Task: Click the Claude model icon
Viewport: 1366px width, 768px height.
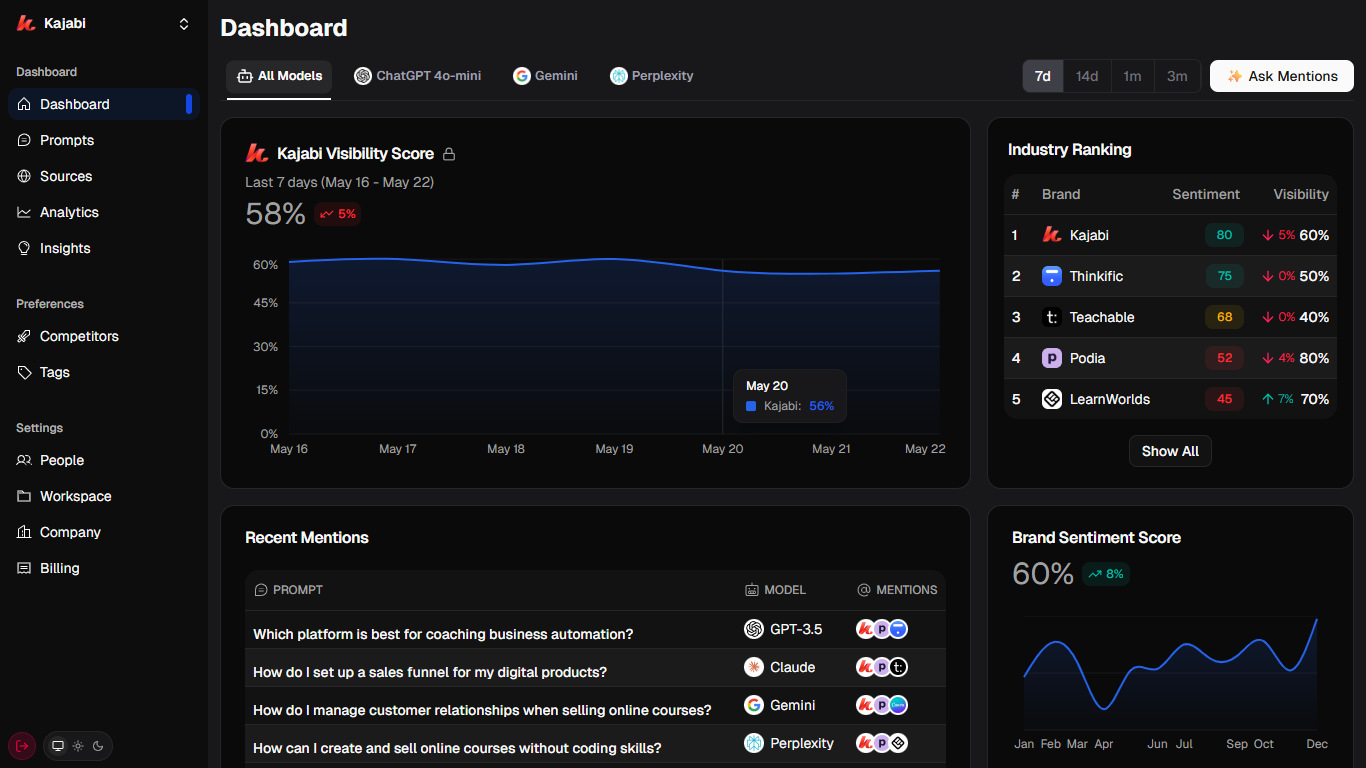Action: [x=754, y=667]
